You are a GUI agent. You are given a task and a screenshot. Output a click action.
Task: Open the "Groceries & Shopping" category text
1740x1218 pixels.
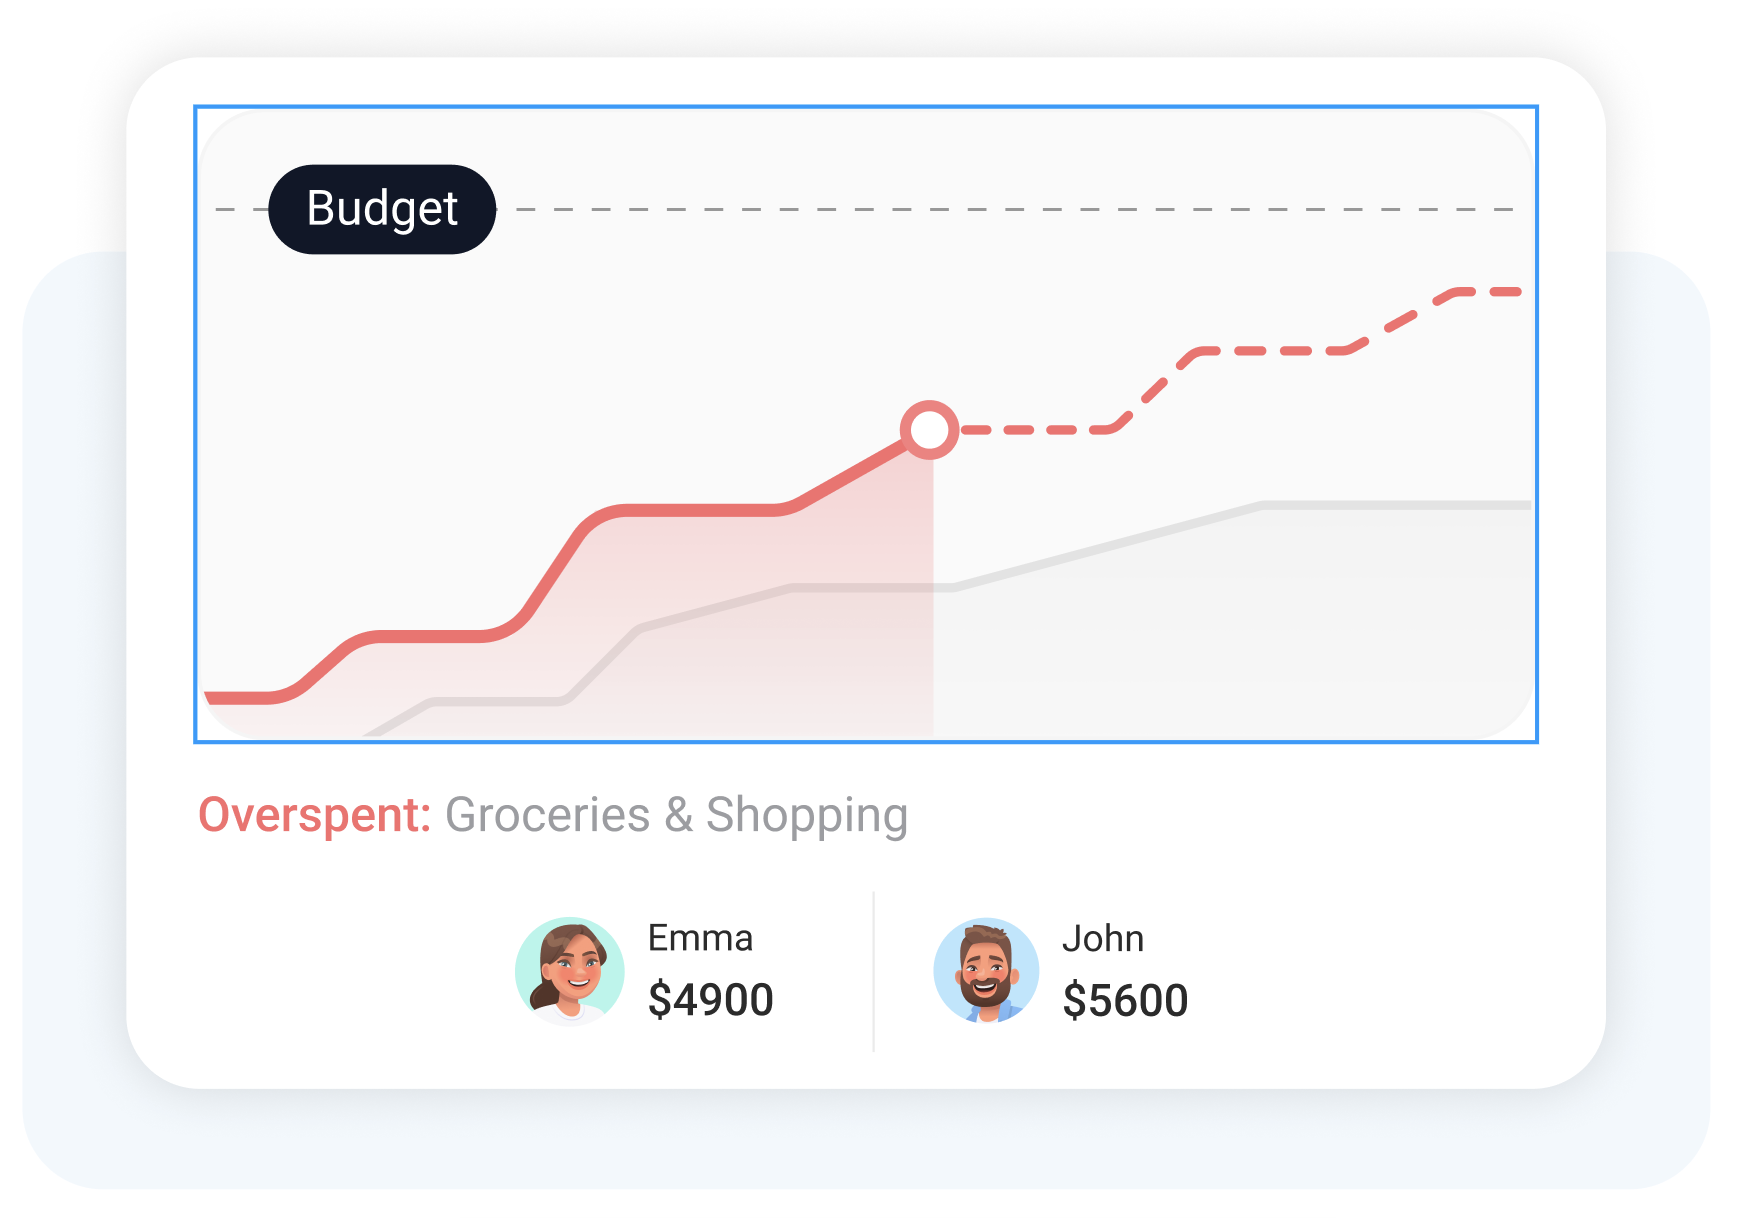tap(676, 814)
